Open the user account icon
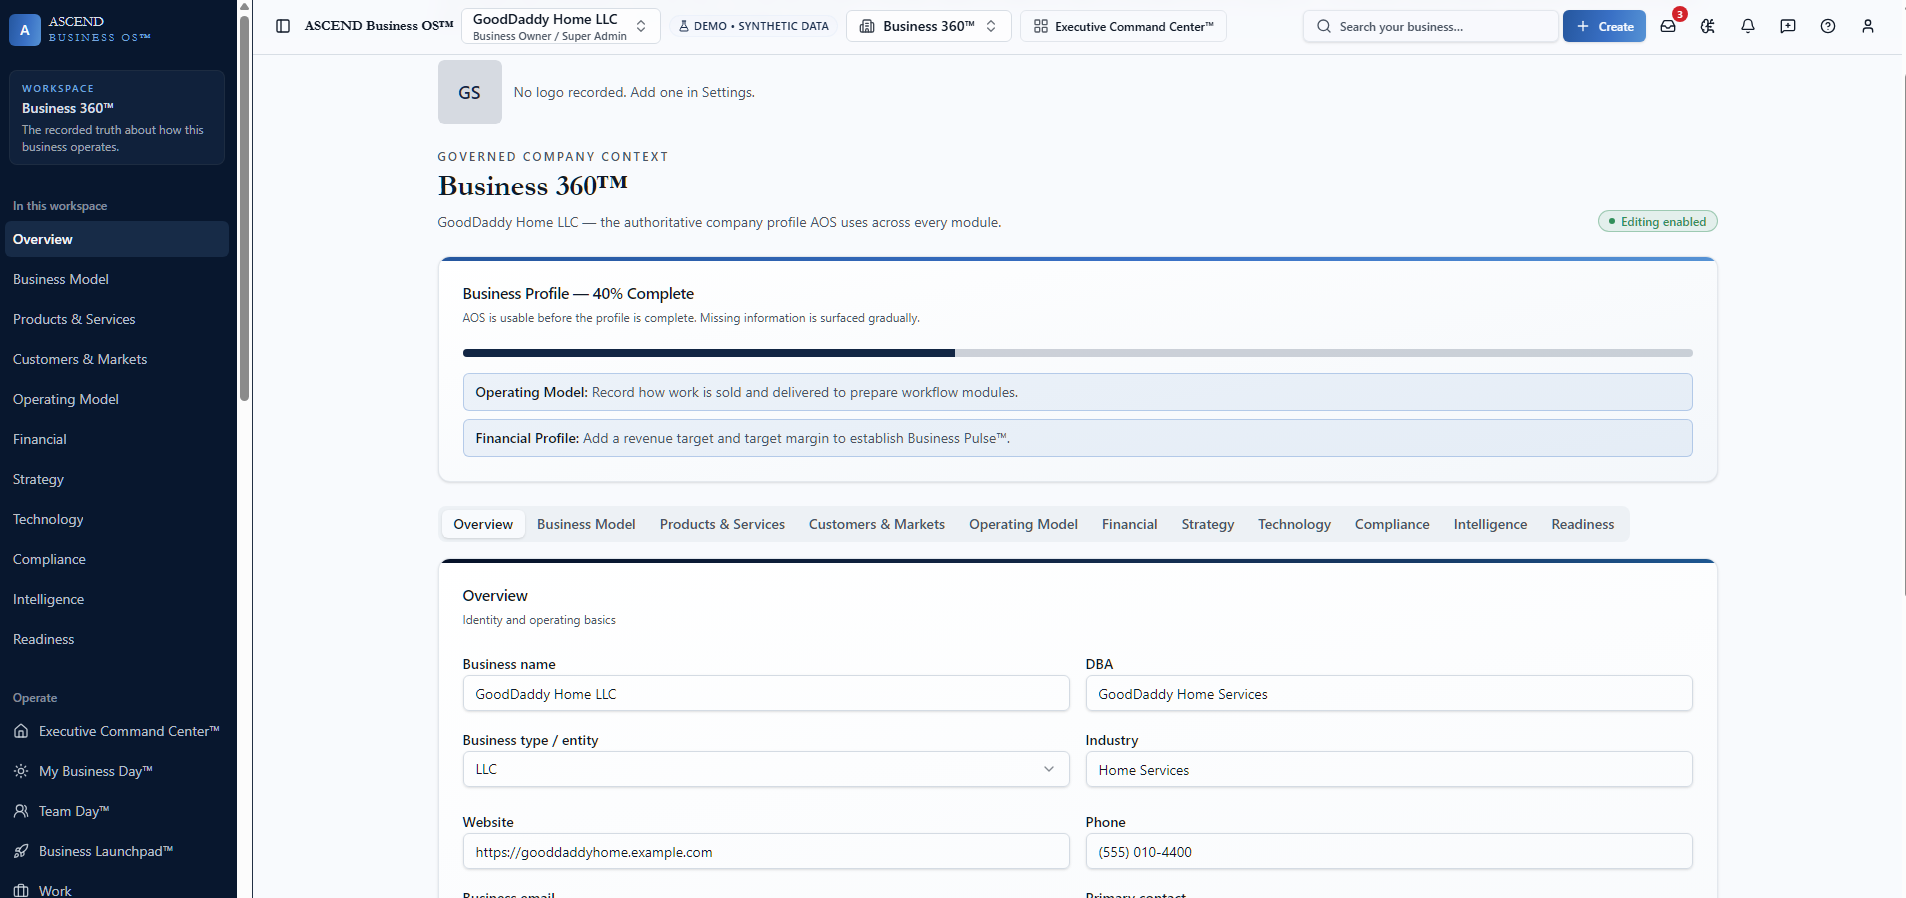Screen dimensions: 1906x898 coord(1868,26)
